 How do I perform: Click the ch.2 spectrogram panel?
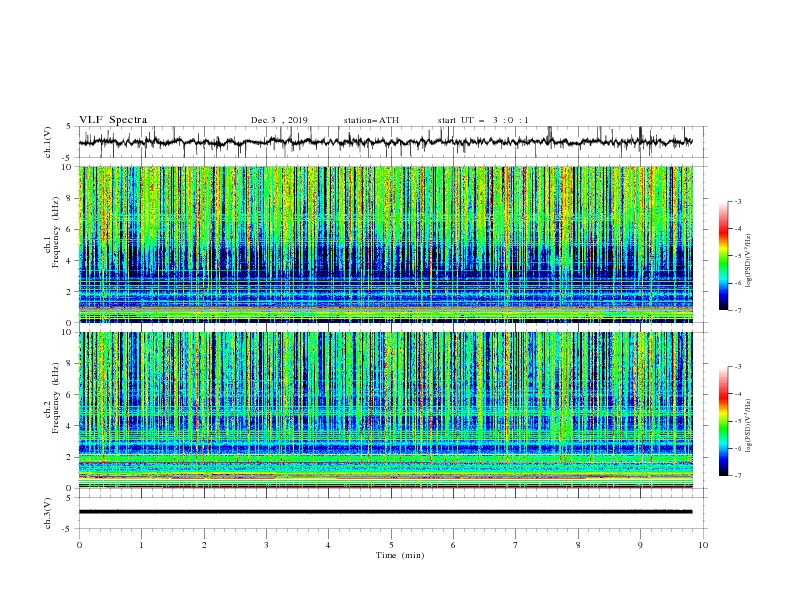point(386,410)
